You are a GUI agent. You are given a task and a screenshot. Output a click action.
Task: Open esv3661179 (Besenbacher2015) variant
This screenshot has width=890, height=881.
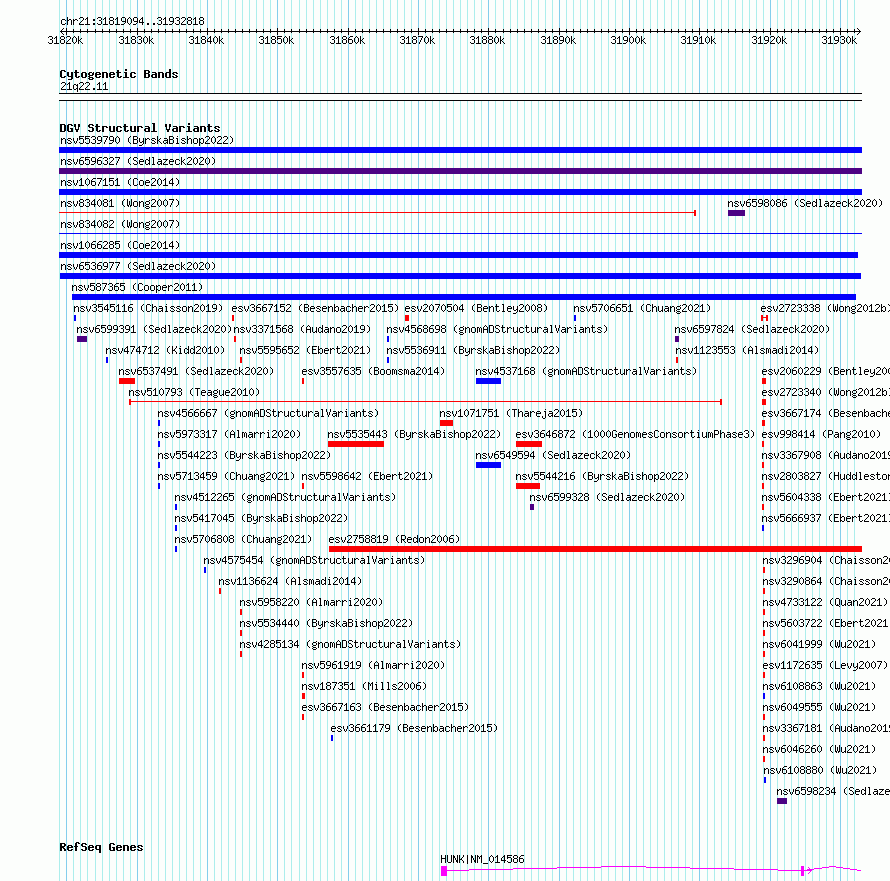coord(414,728)
